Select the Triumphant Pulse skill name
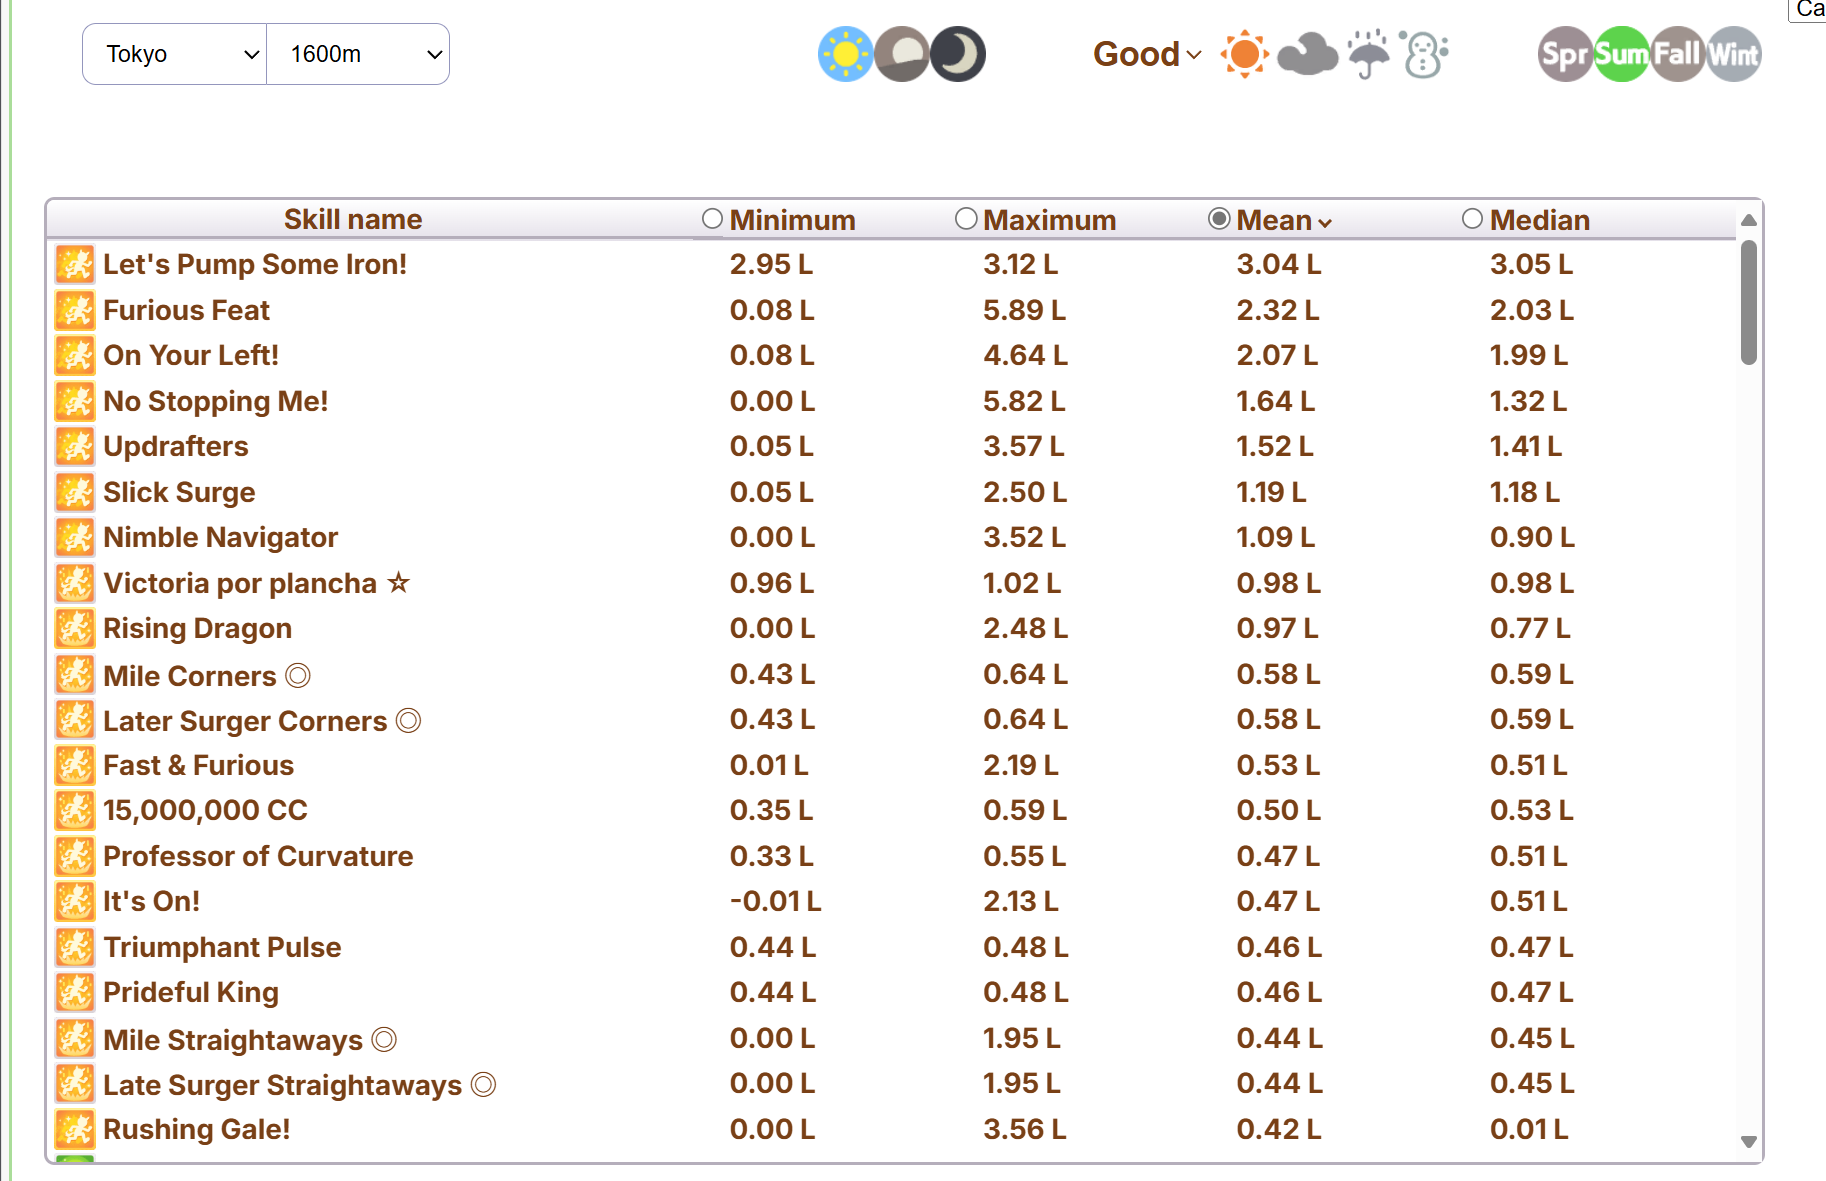The width and height of the screenshot is (1826, 1181). (222, 948)
